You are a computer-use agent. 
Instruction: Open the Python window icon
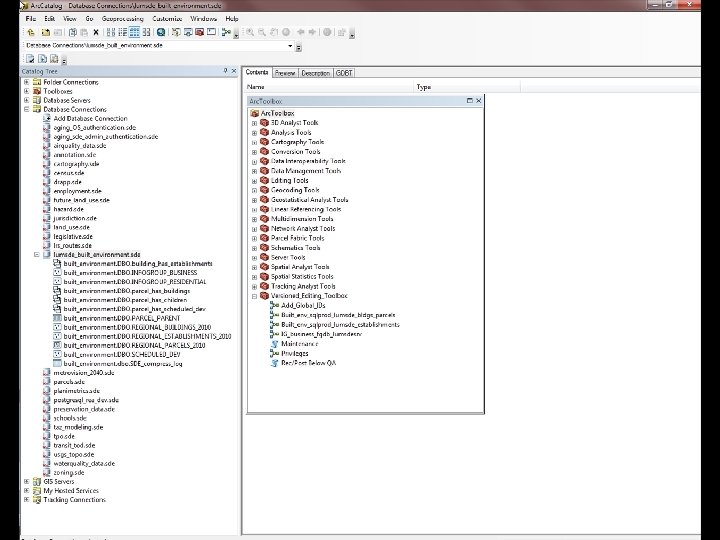point(211,32)
